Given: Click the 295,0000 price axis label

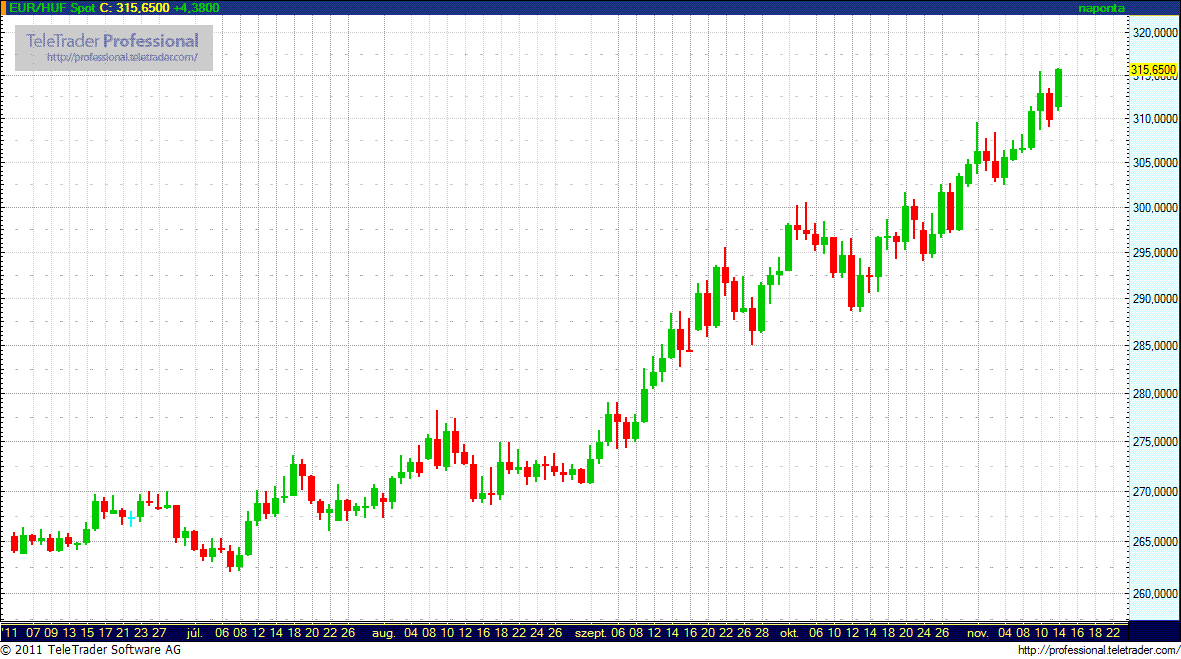Looking at the screenshot, I should pos(1155,253).
